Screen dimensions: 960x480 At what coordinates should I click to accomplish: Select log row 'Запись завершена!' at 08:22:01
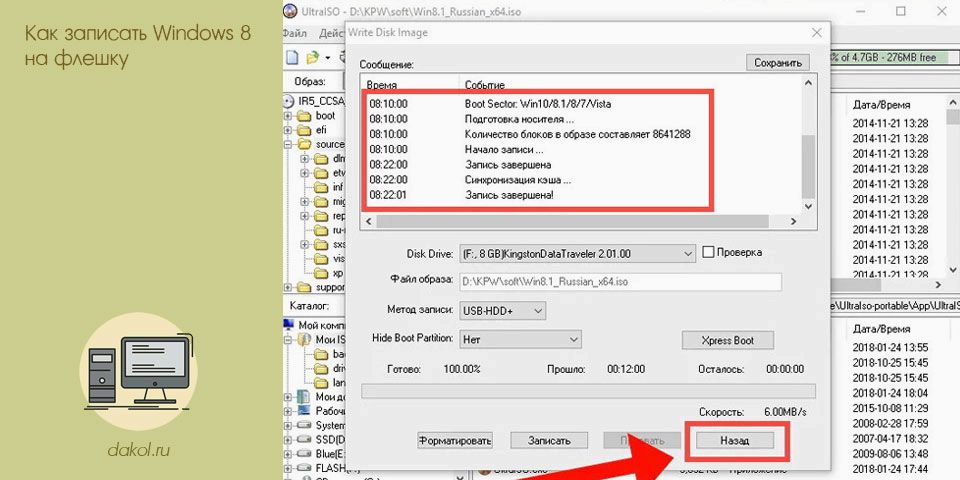pyautogui.click(x=509, y=195)
